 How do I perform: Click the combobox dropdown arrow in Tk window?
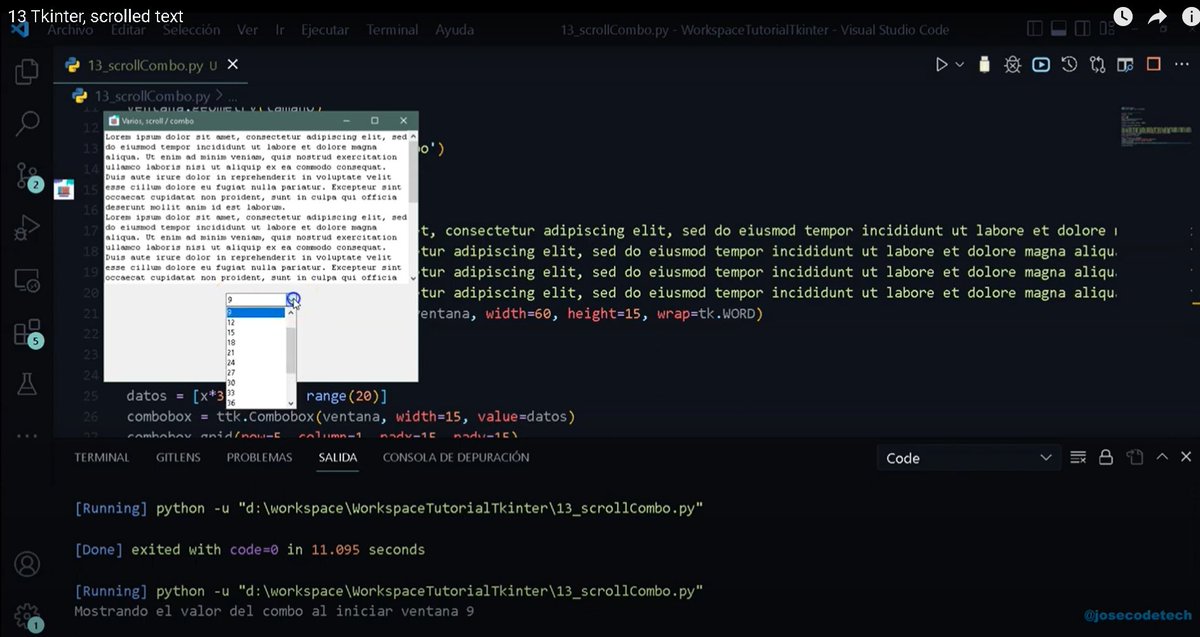(x=293, y=299)
